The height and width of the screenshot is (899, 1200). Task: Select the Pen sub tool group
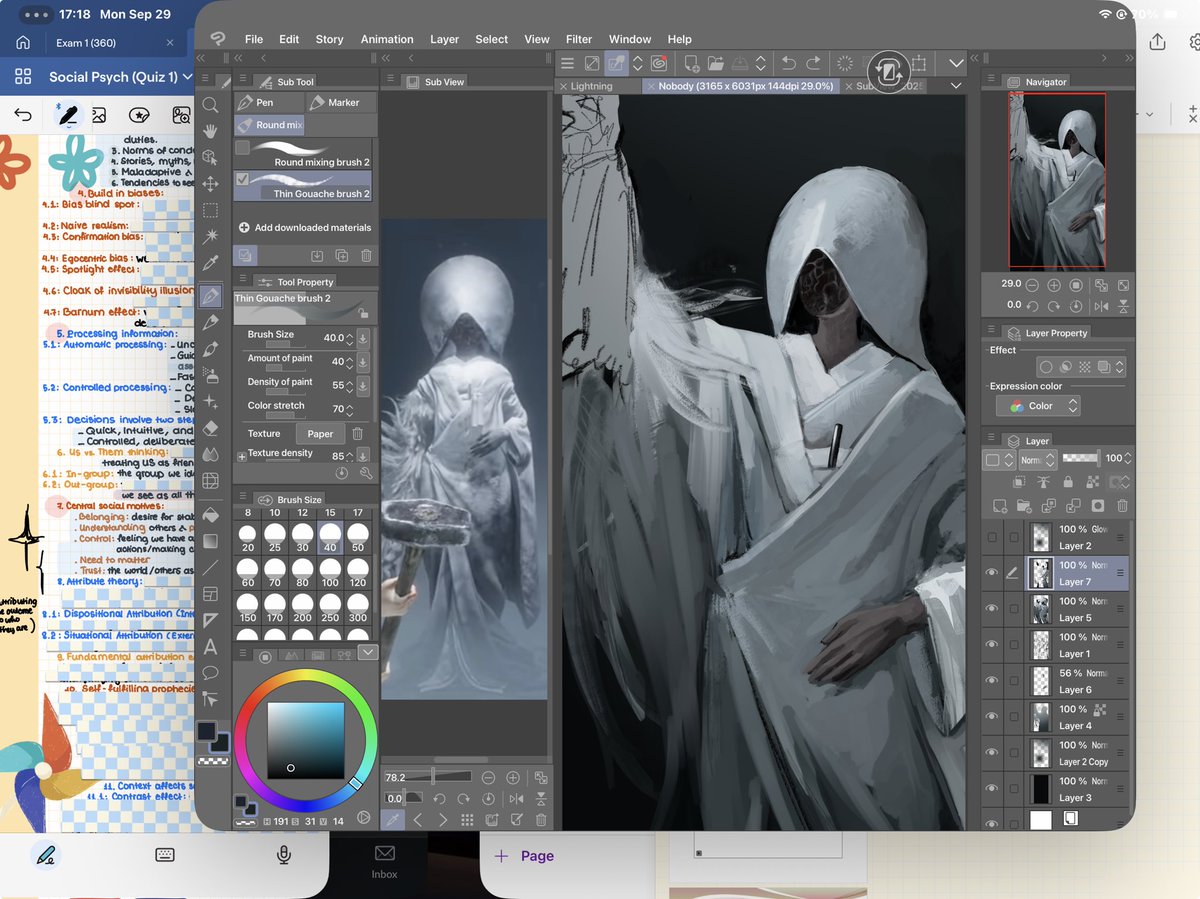pyautogui.click(x=268, y=102)
